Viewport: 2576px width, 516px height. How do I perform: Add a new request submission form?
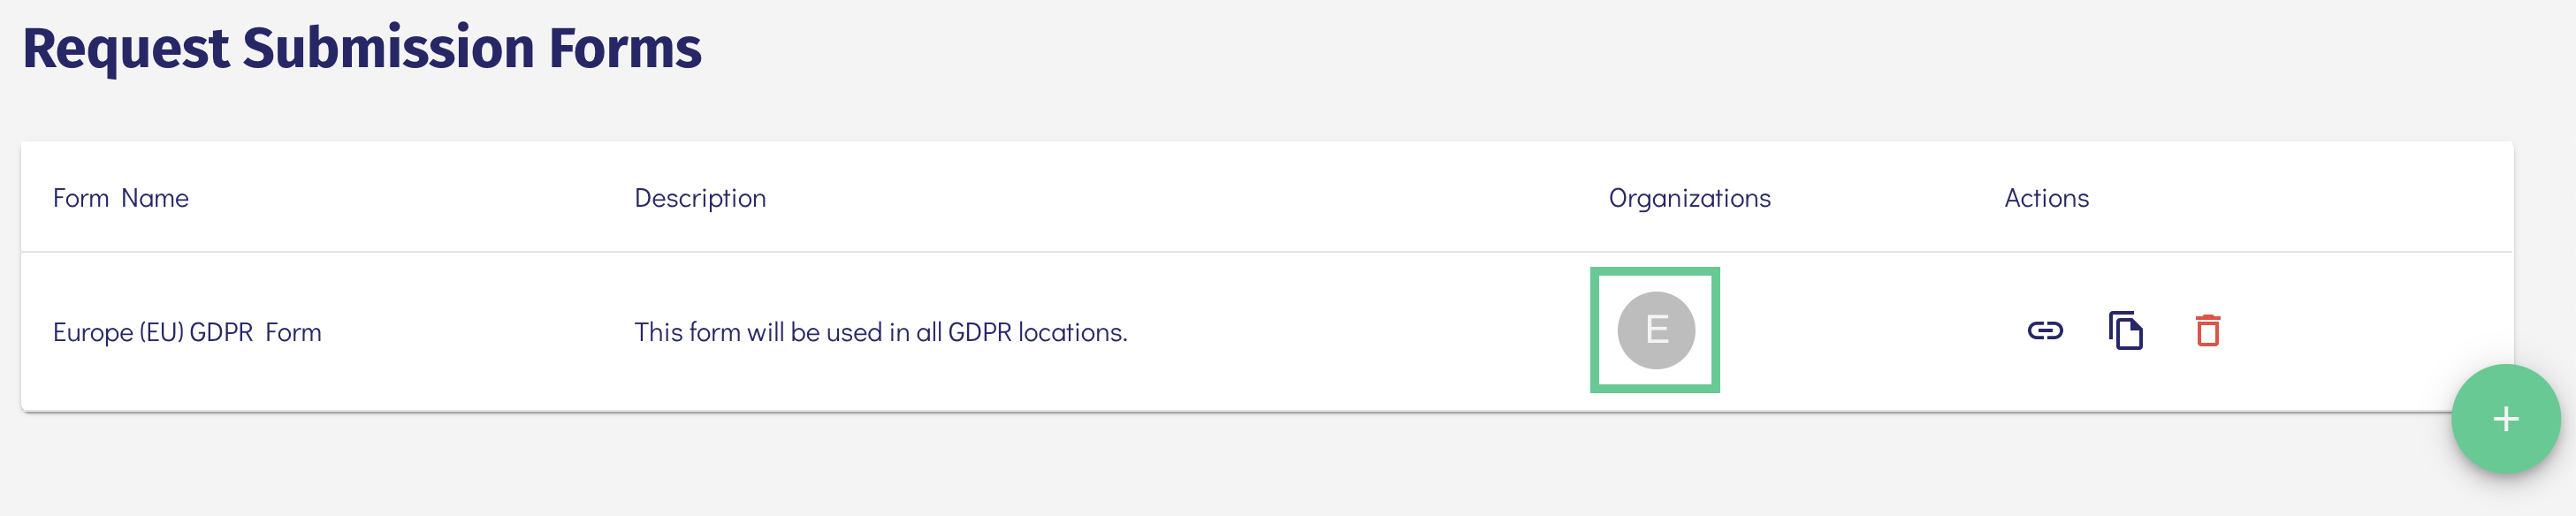click(2505, 419)
